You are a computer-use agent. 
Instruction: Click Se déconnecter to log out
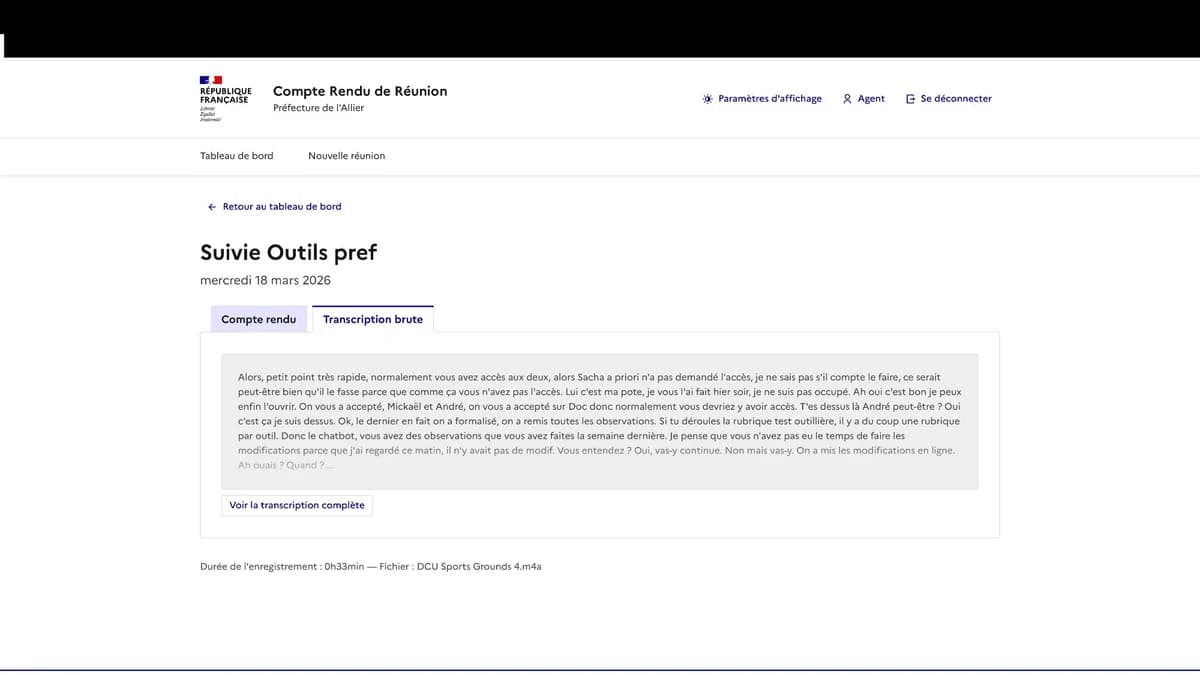coord(948,99)
